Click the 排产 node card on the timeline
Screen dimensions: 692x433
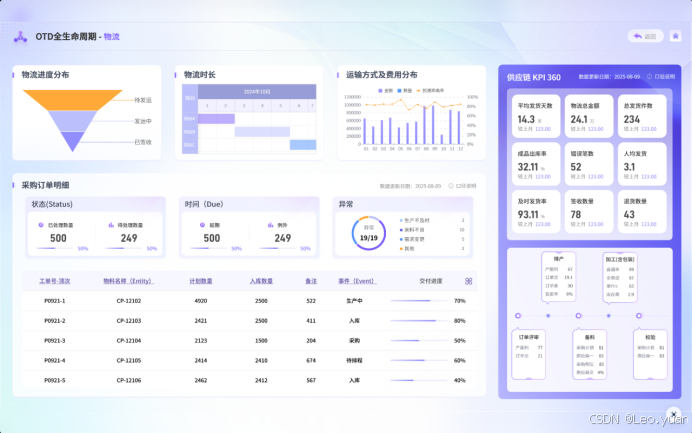click(558, 277)
